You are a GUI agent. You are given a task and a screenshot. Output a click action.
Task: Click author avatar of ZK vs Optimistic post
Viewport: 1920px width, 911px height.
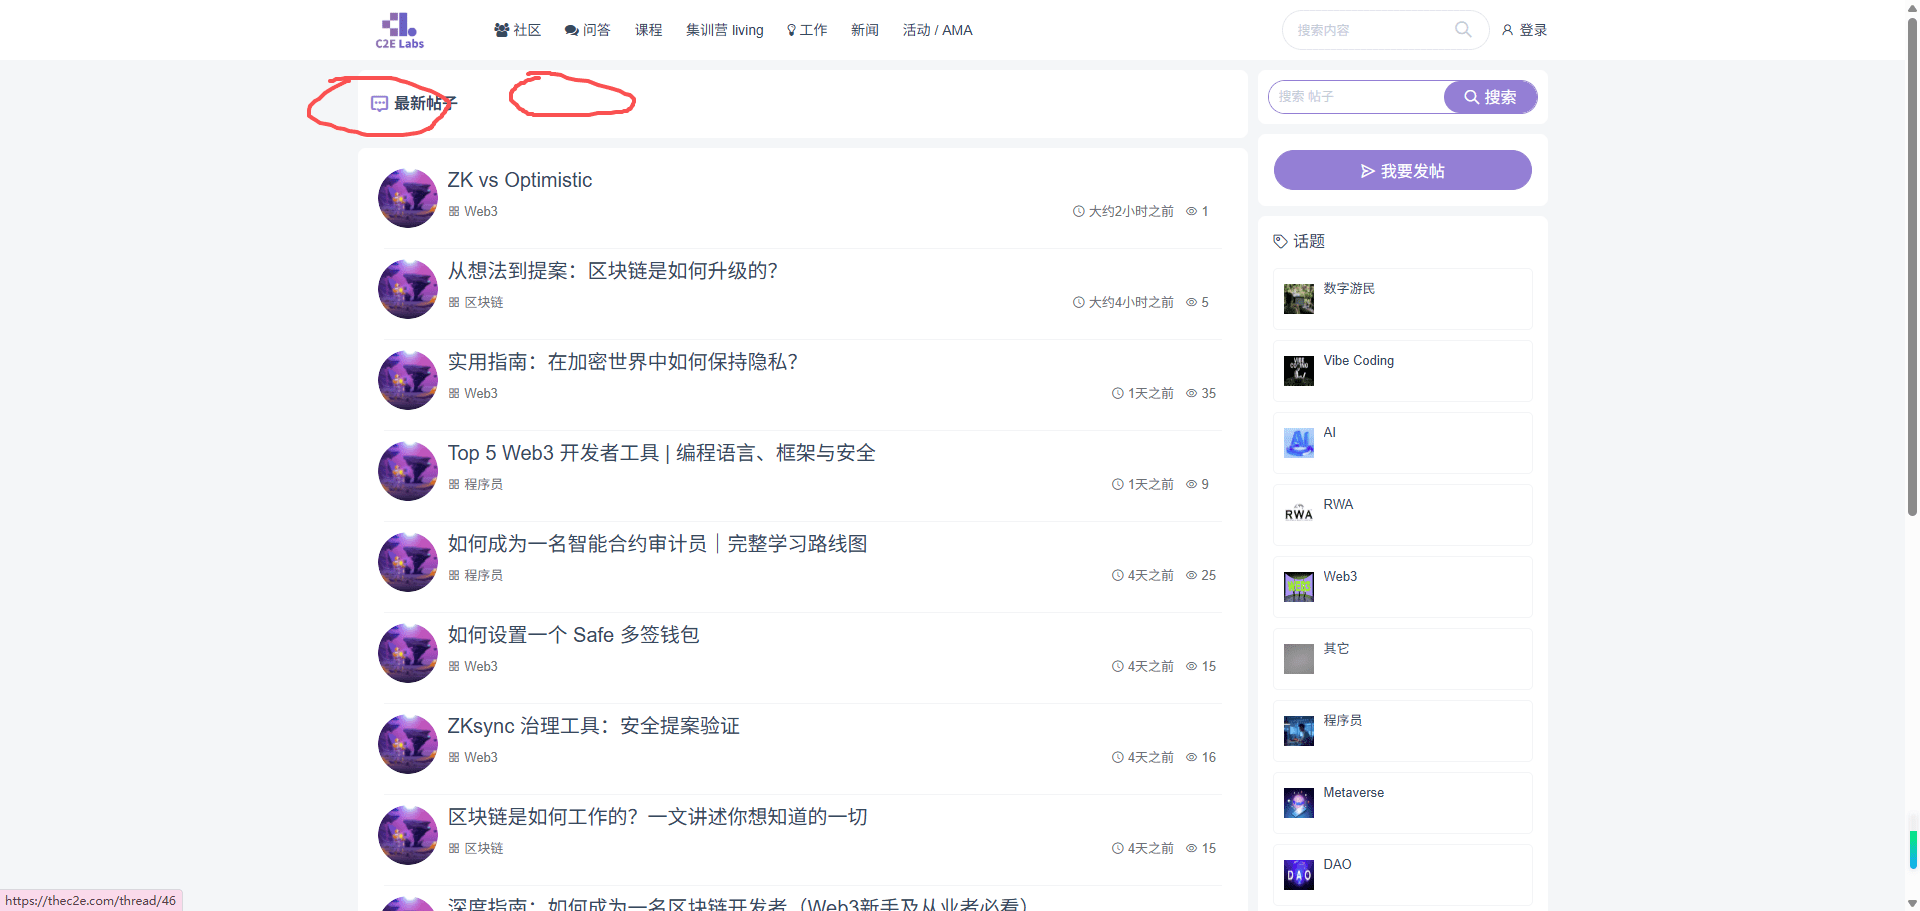tap(408, 198)
